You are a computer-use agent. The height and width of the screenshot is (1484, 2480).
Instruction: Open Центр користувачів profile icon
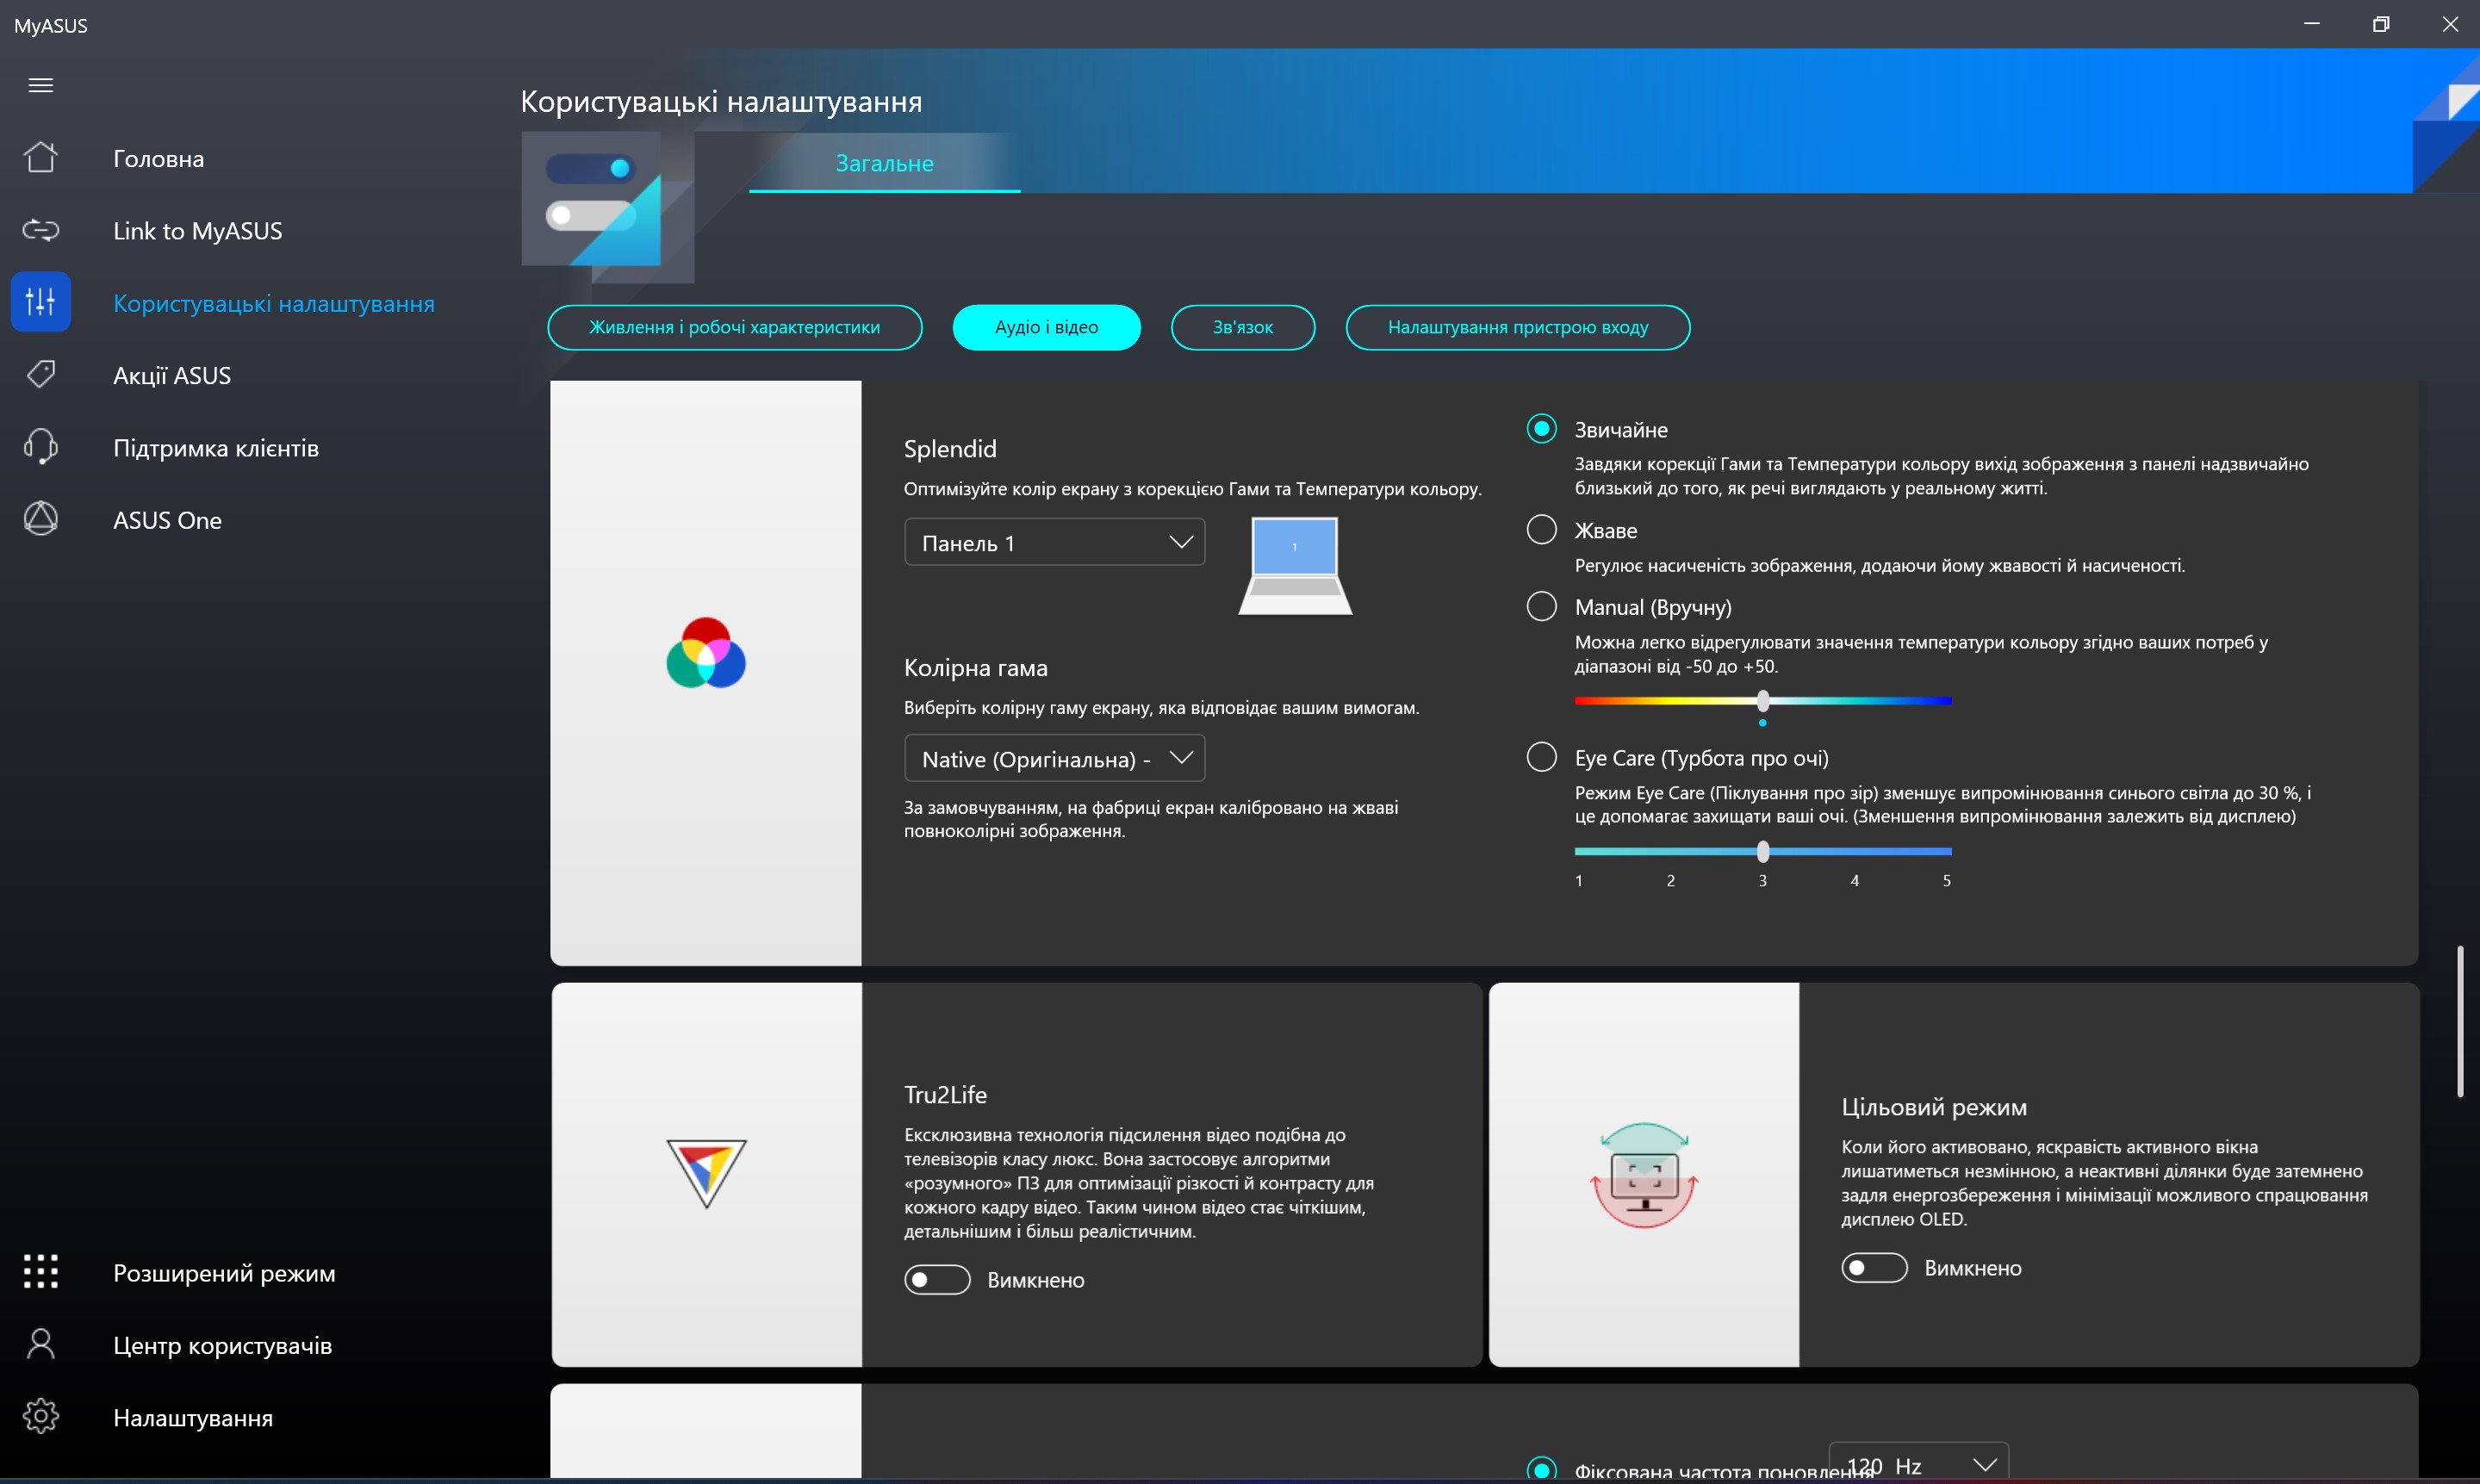pyautogui.click(x=41, y=1344)
